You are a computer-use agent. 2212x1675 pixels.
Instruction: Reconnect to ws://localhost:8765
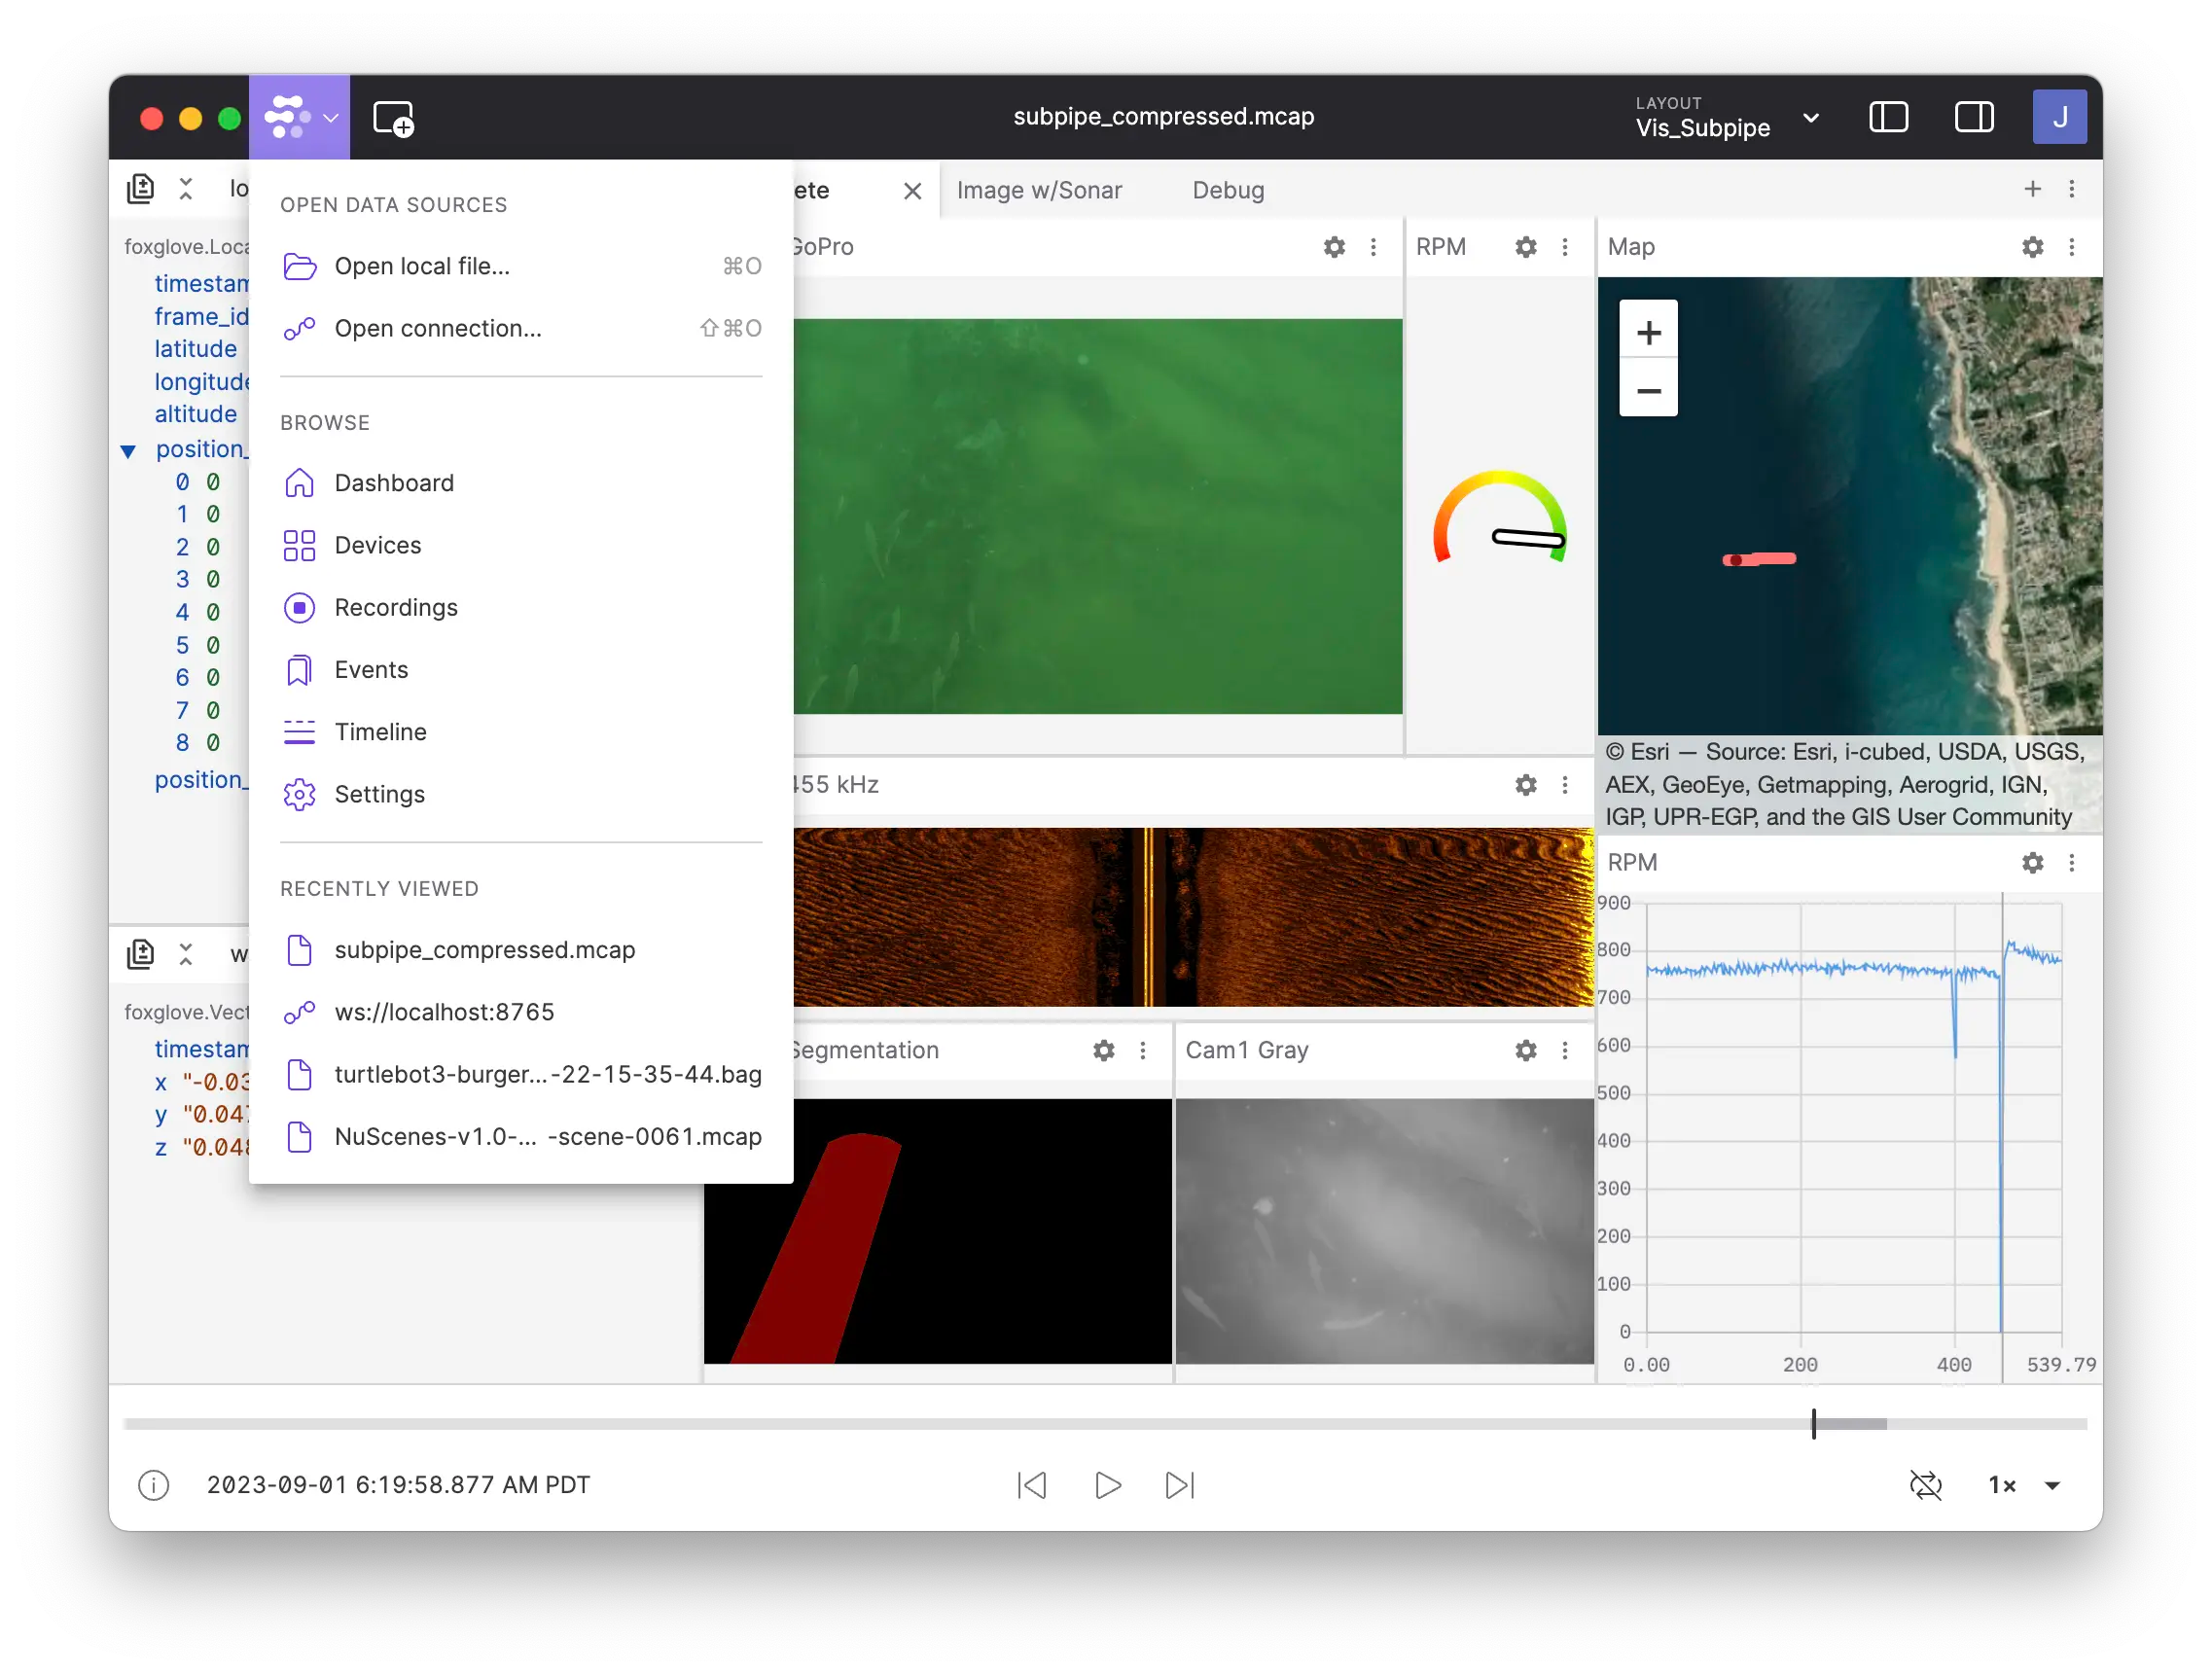point(521,1012)
